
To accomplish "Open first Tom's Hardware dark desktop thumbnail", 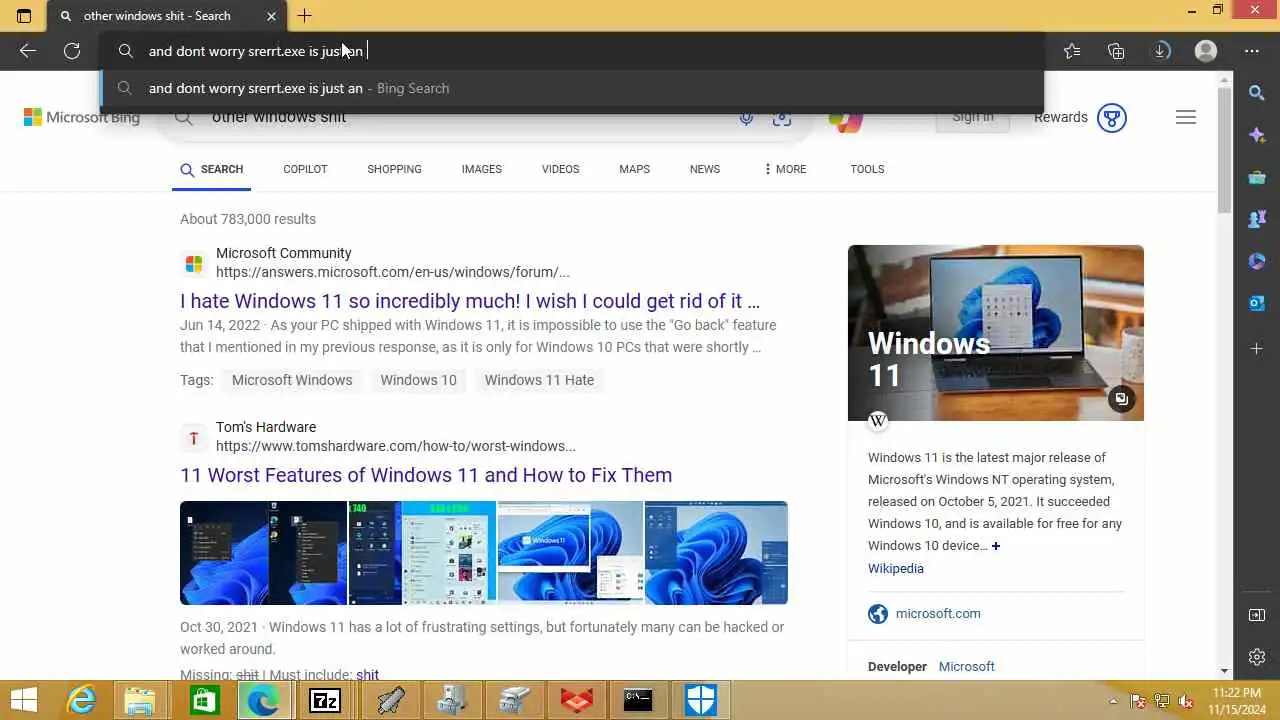I will tap(263, 553).
